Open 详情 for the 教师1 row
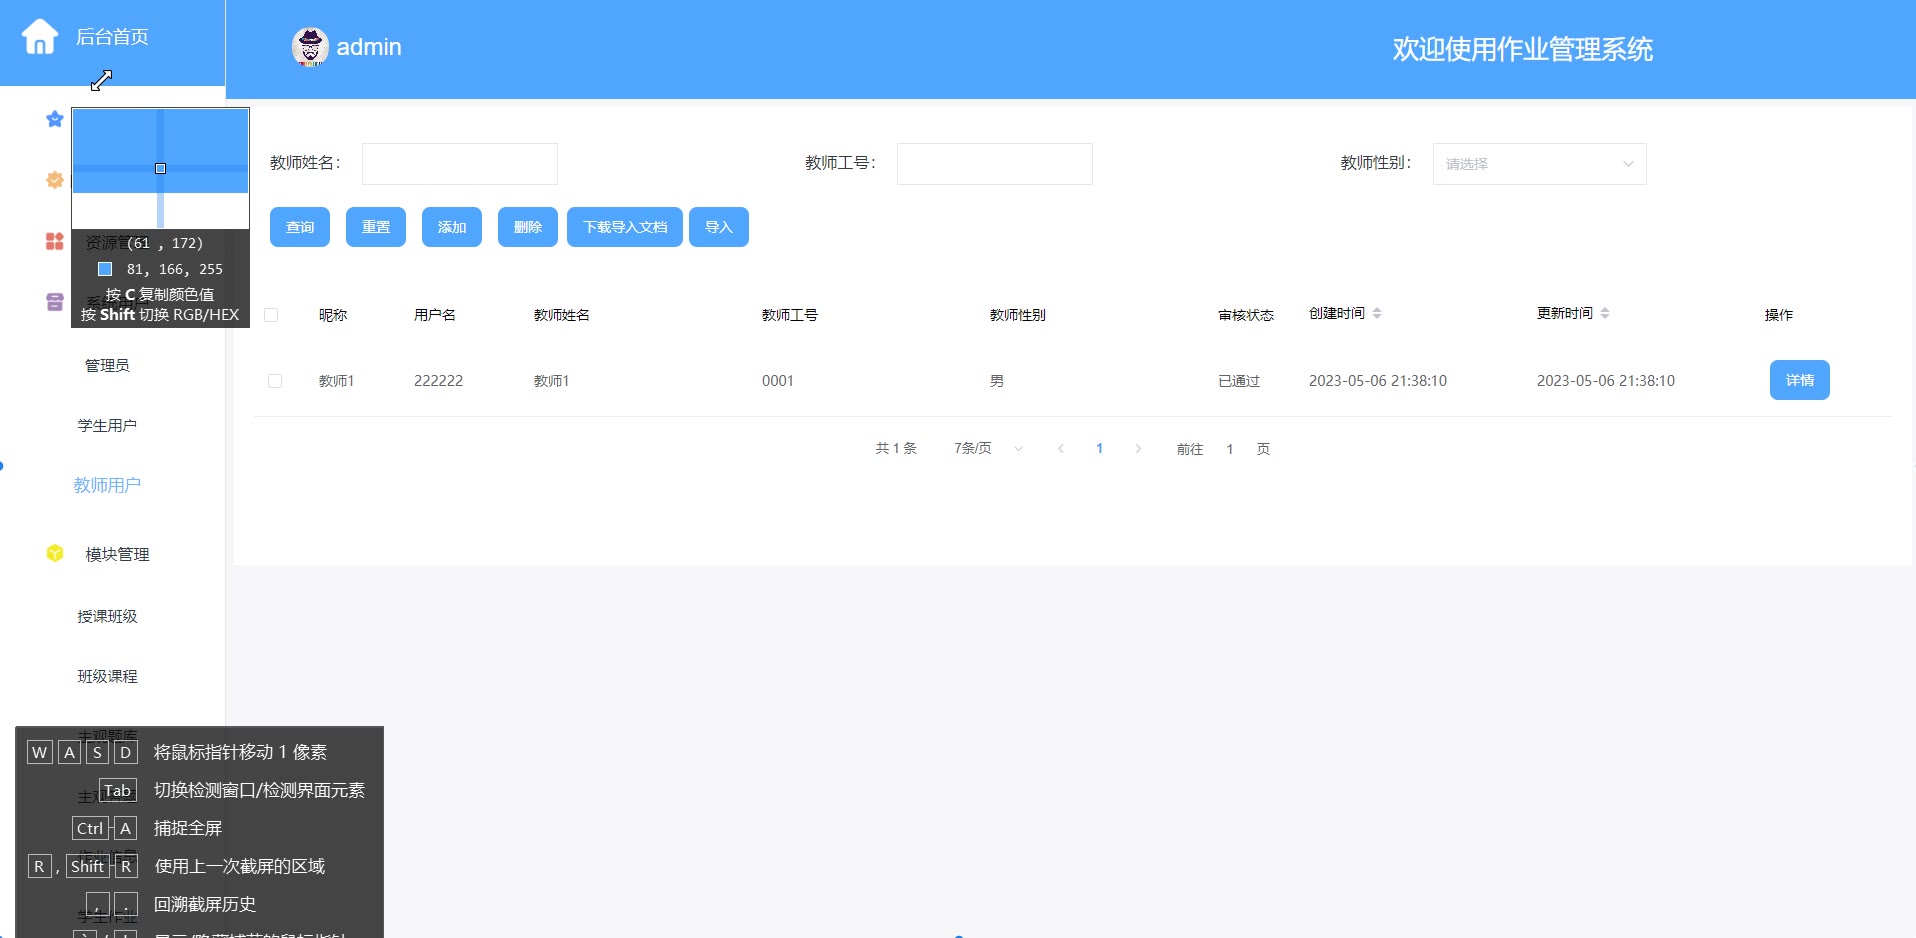This screenshot has width=1916, height=938. click(x=1800, y=380)
